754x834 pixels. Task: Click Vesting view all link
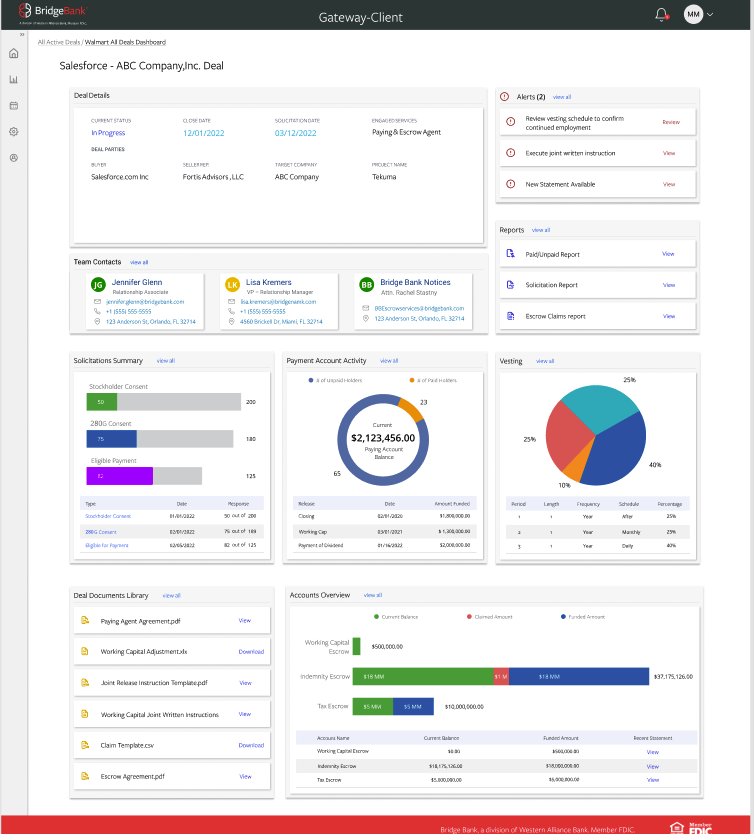[x=544, y=361]
